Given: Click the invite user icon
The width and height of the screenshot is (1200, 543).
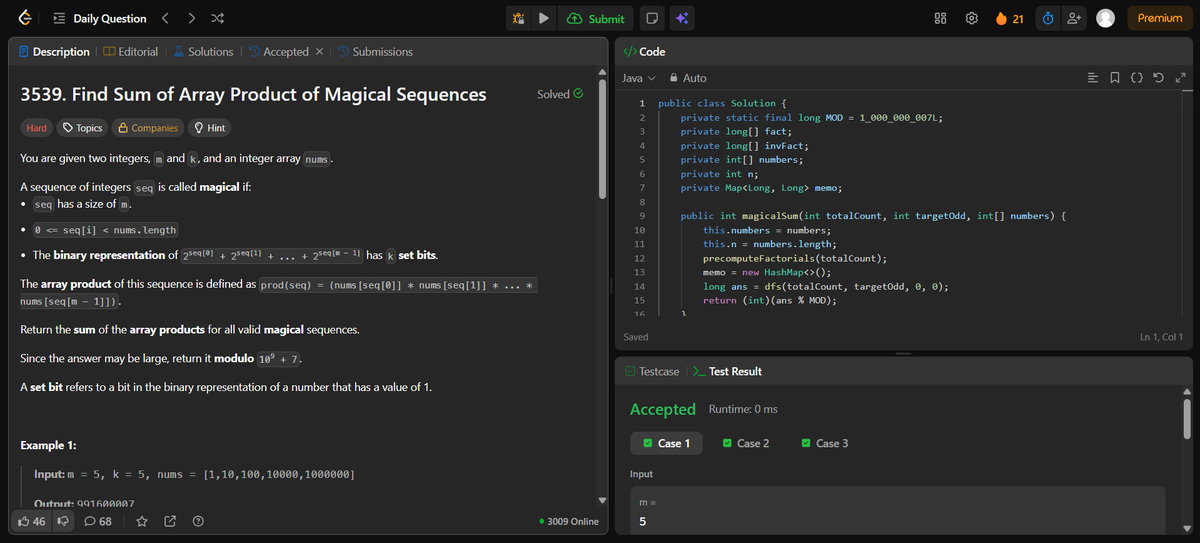Looking at the screenshot, I should pos(1074,18).
